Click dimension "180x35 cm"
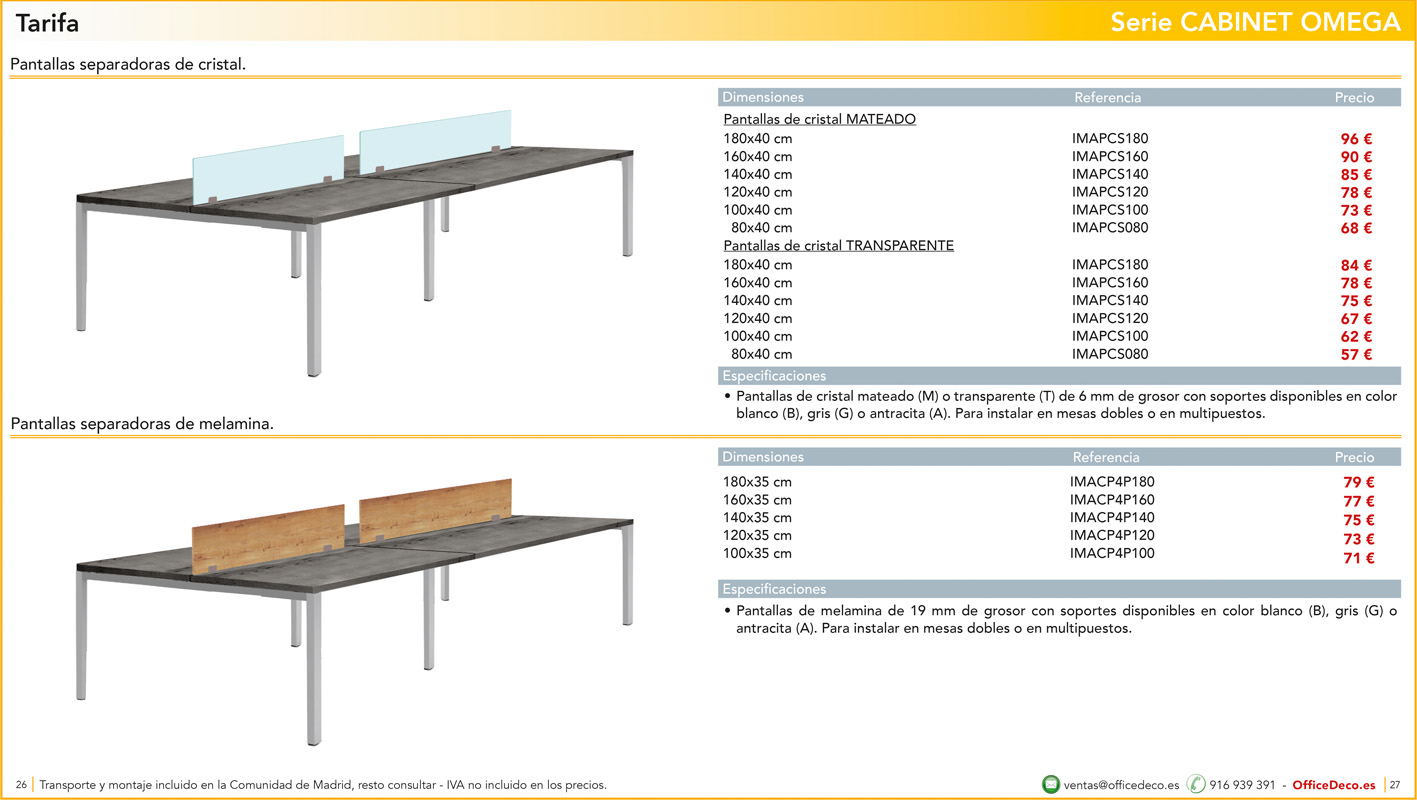Screen dimensions: 1417x800 click(757, 482)
